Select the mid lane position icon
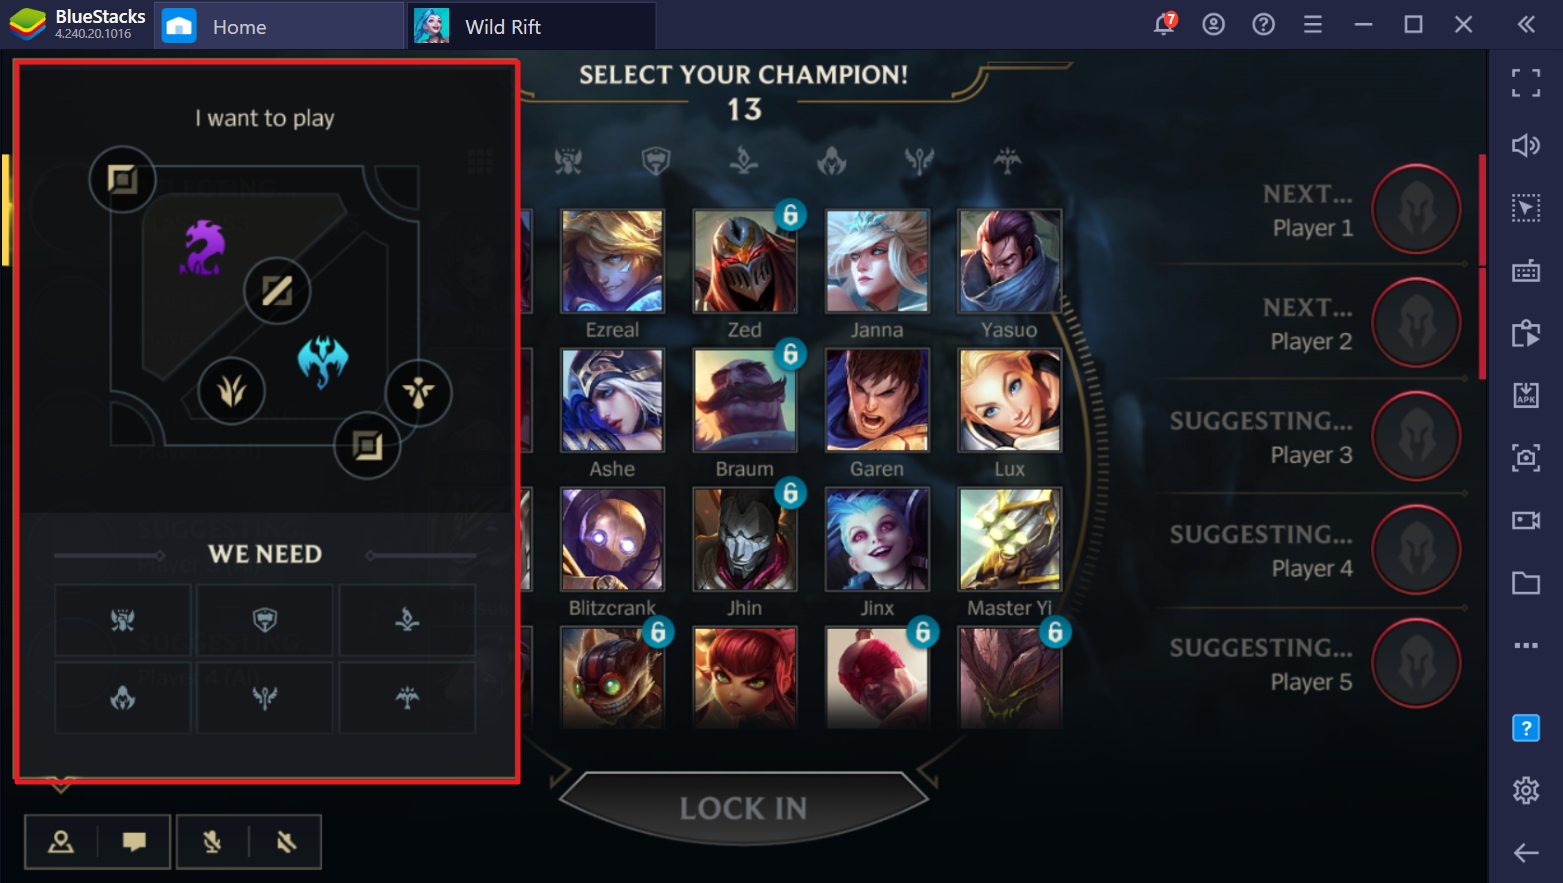1563x883 pixels. (277, 291)
